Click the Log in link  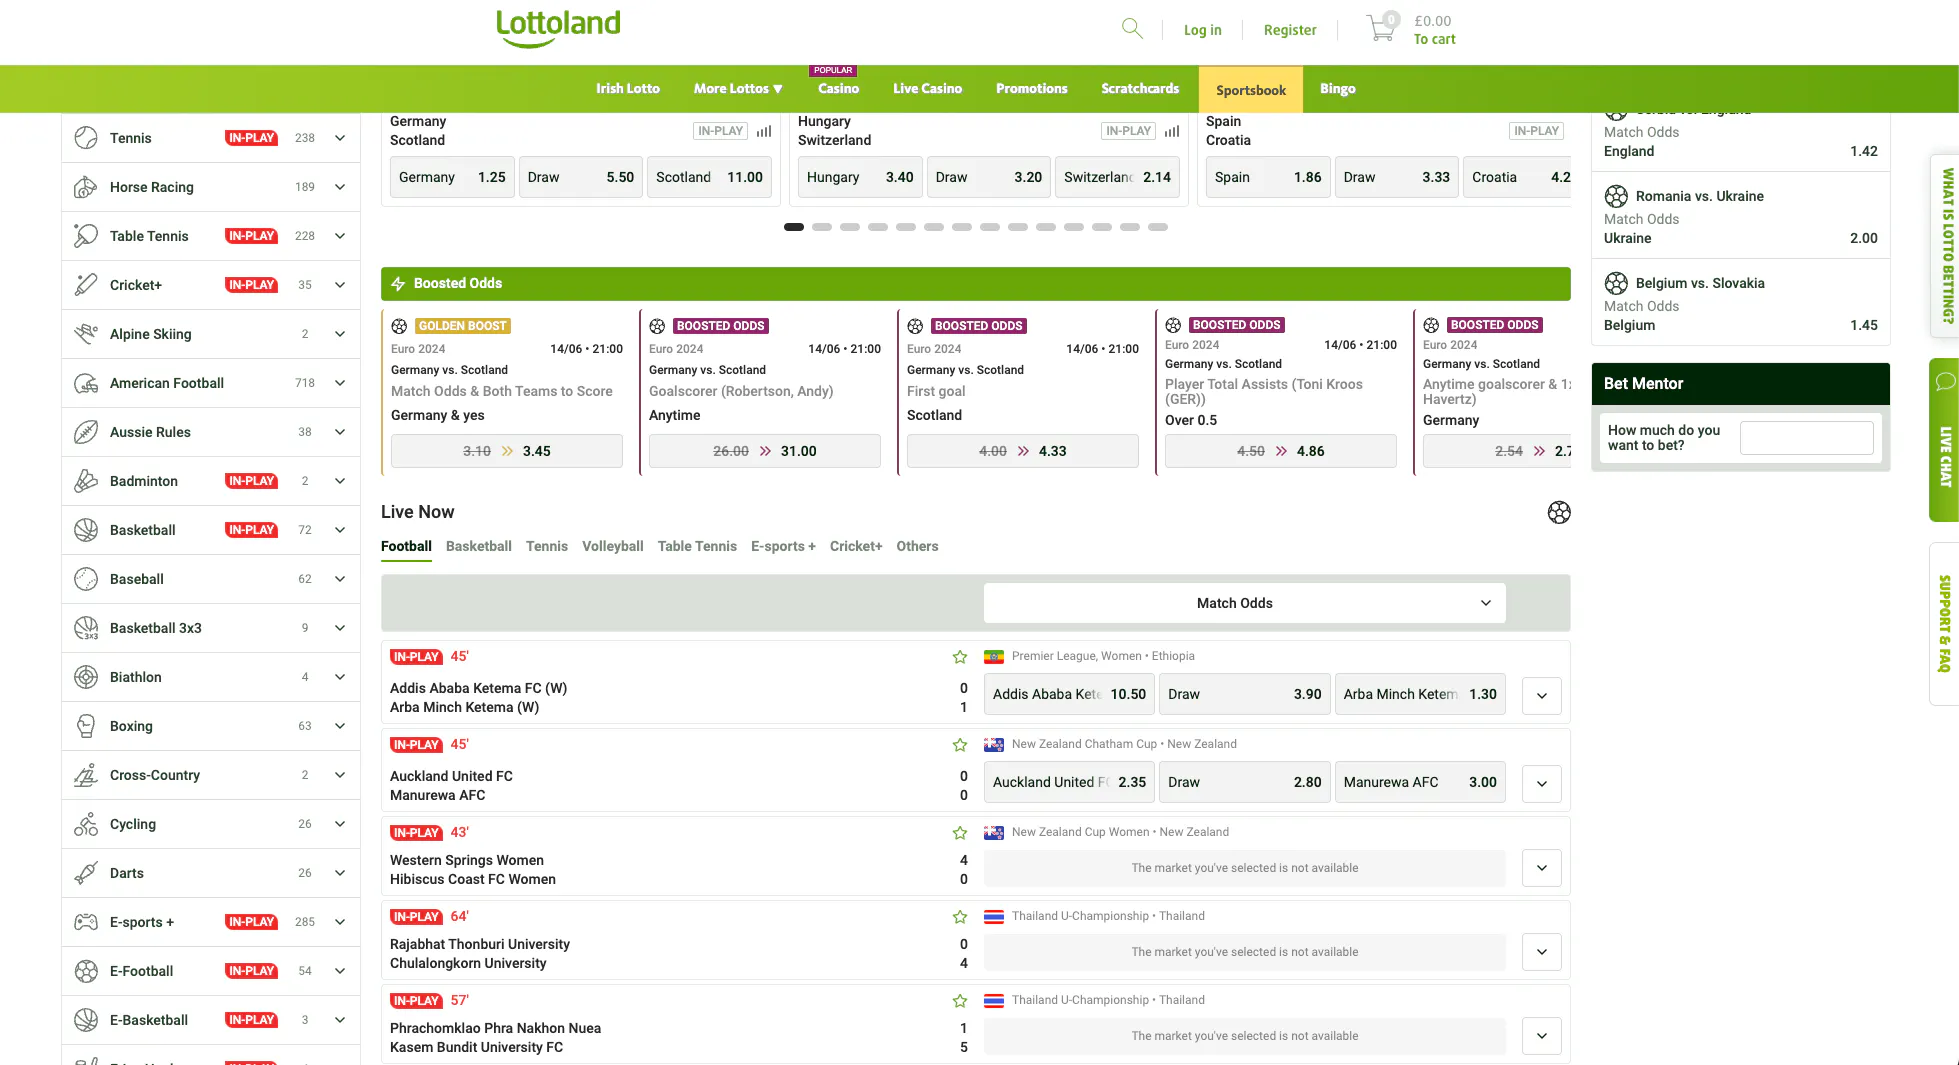(x=1202, y=30)
